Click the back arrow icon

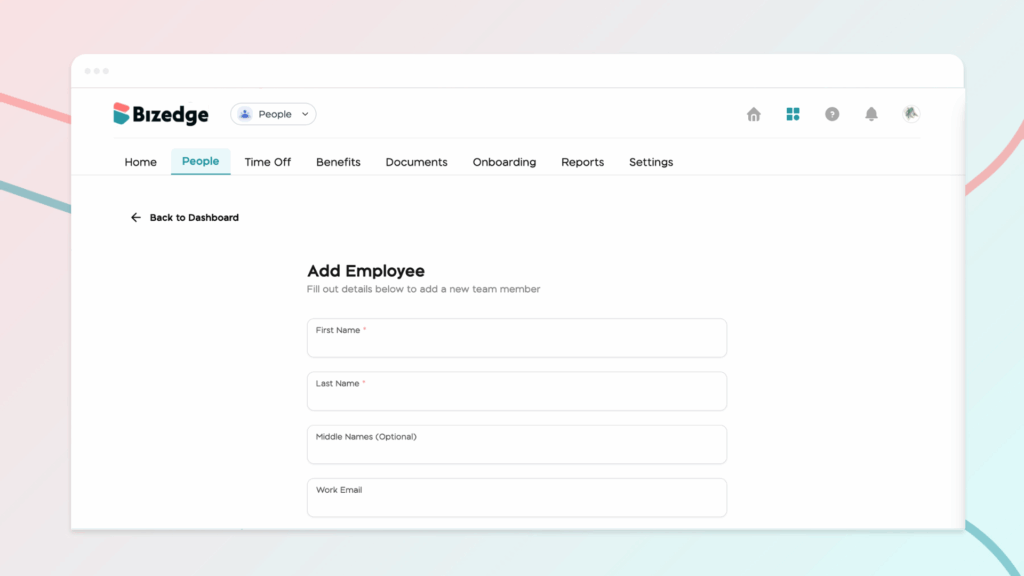tap(136, 217)
